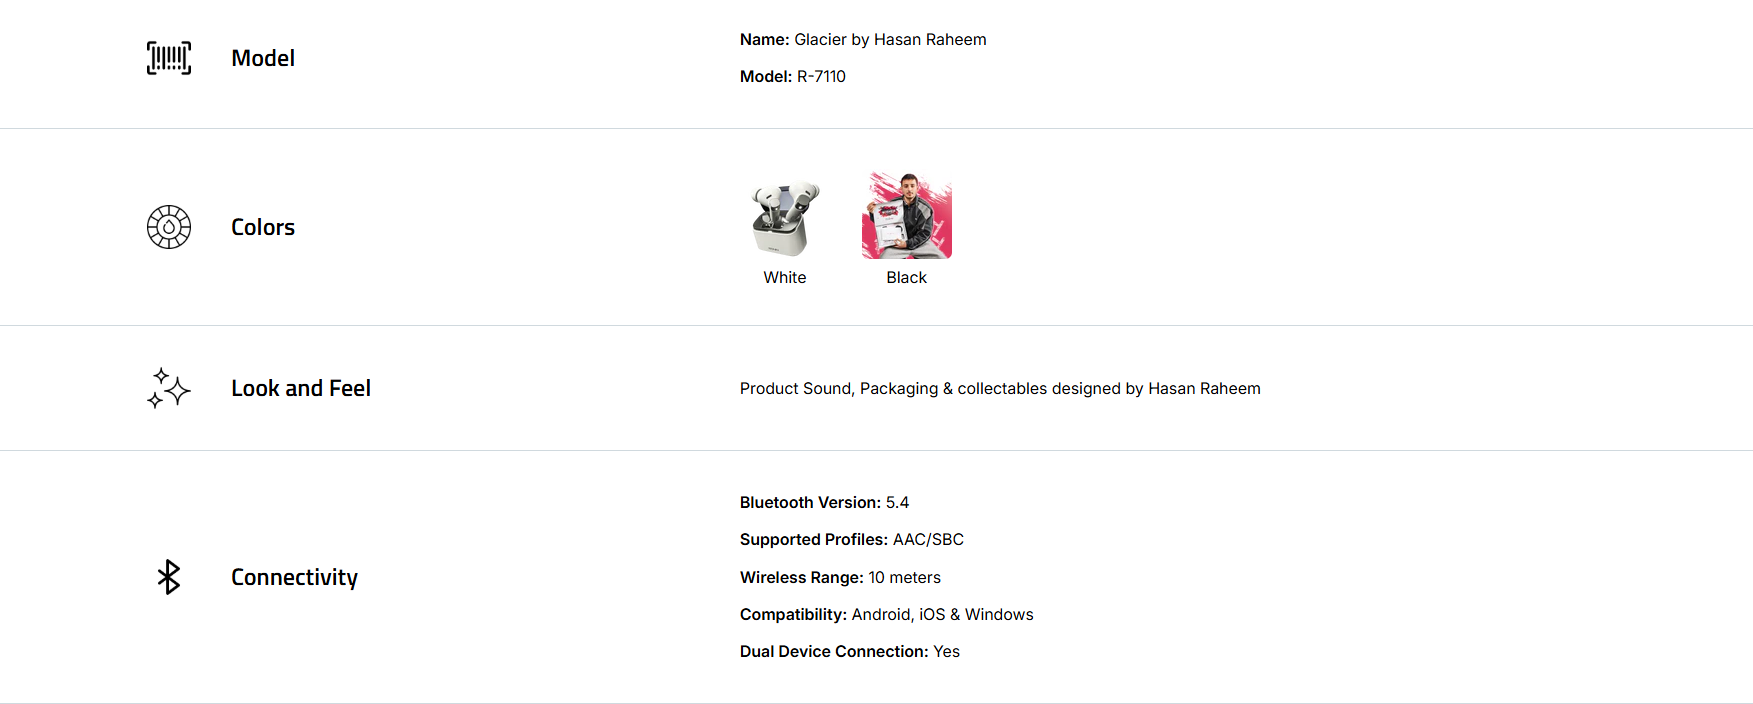Click the color wheel Colors icon
This screenshot has height=704, width=1753.
click(x=169, y=227)
